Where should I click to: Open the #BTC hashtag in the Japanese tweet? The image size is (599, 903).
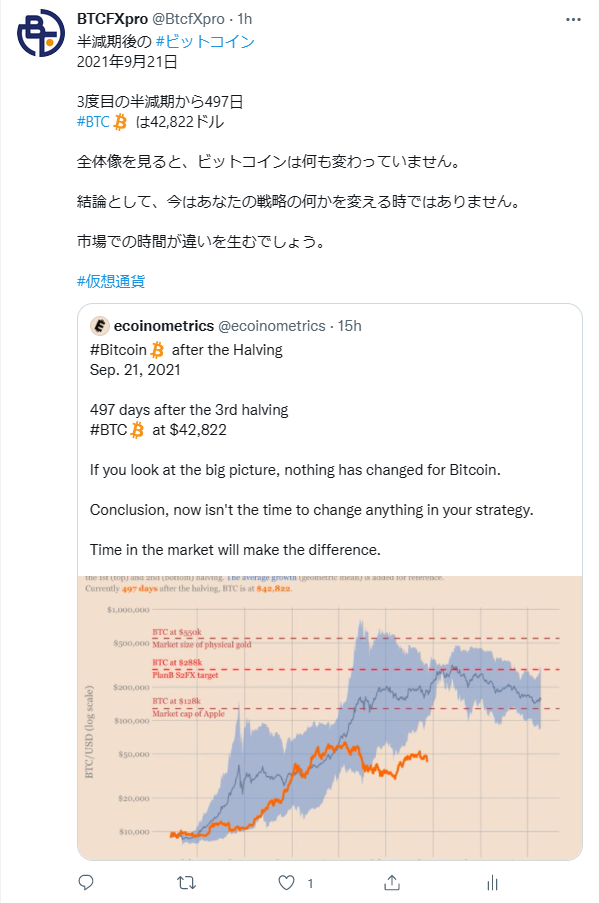pyautogui.click(x=93, y=122)
